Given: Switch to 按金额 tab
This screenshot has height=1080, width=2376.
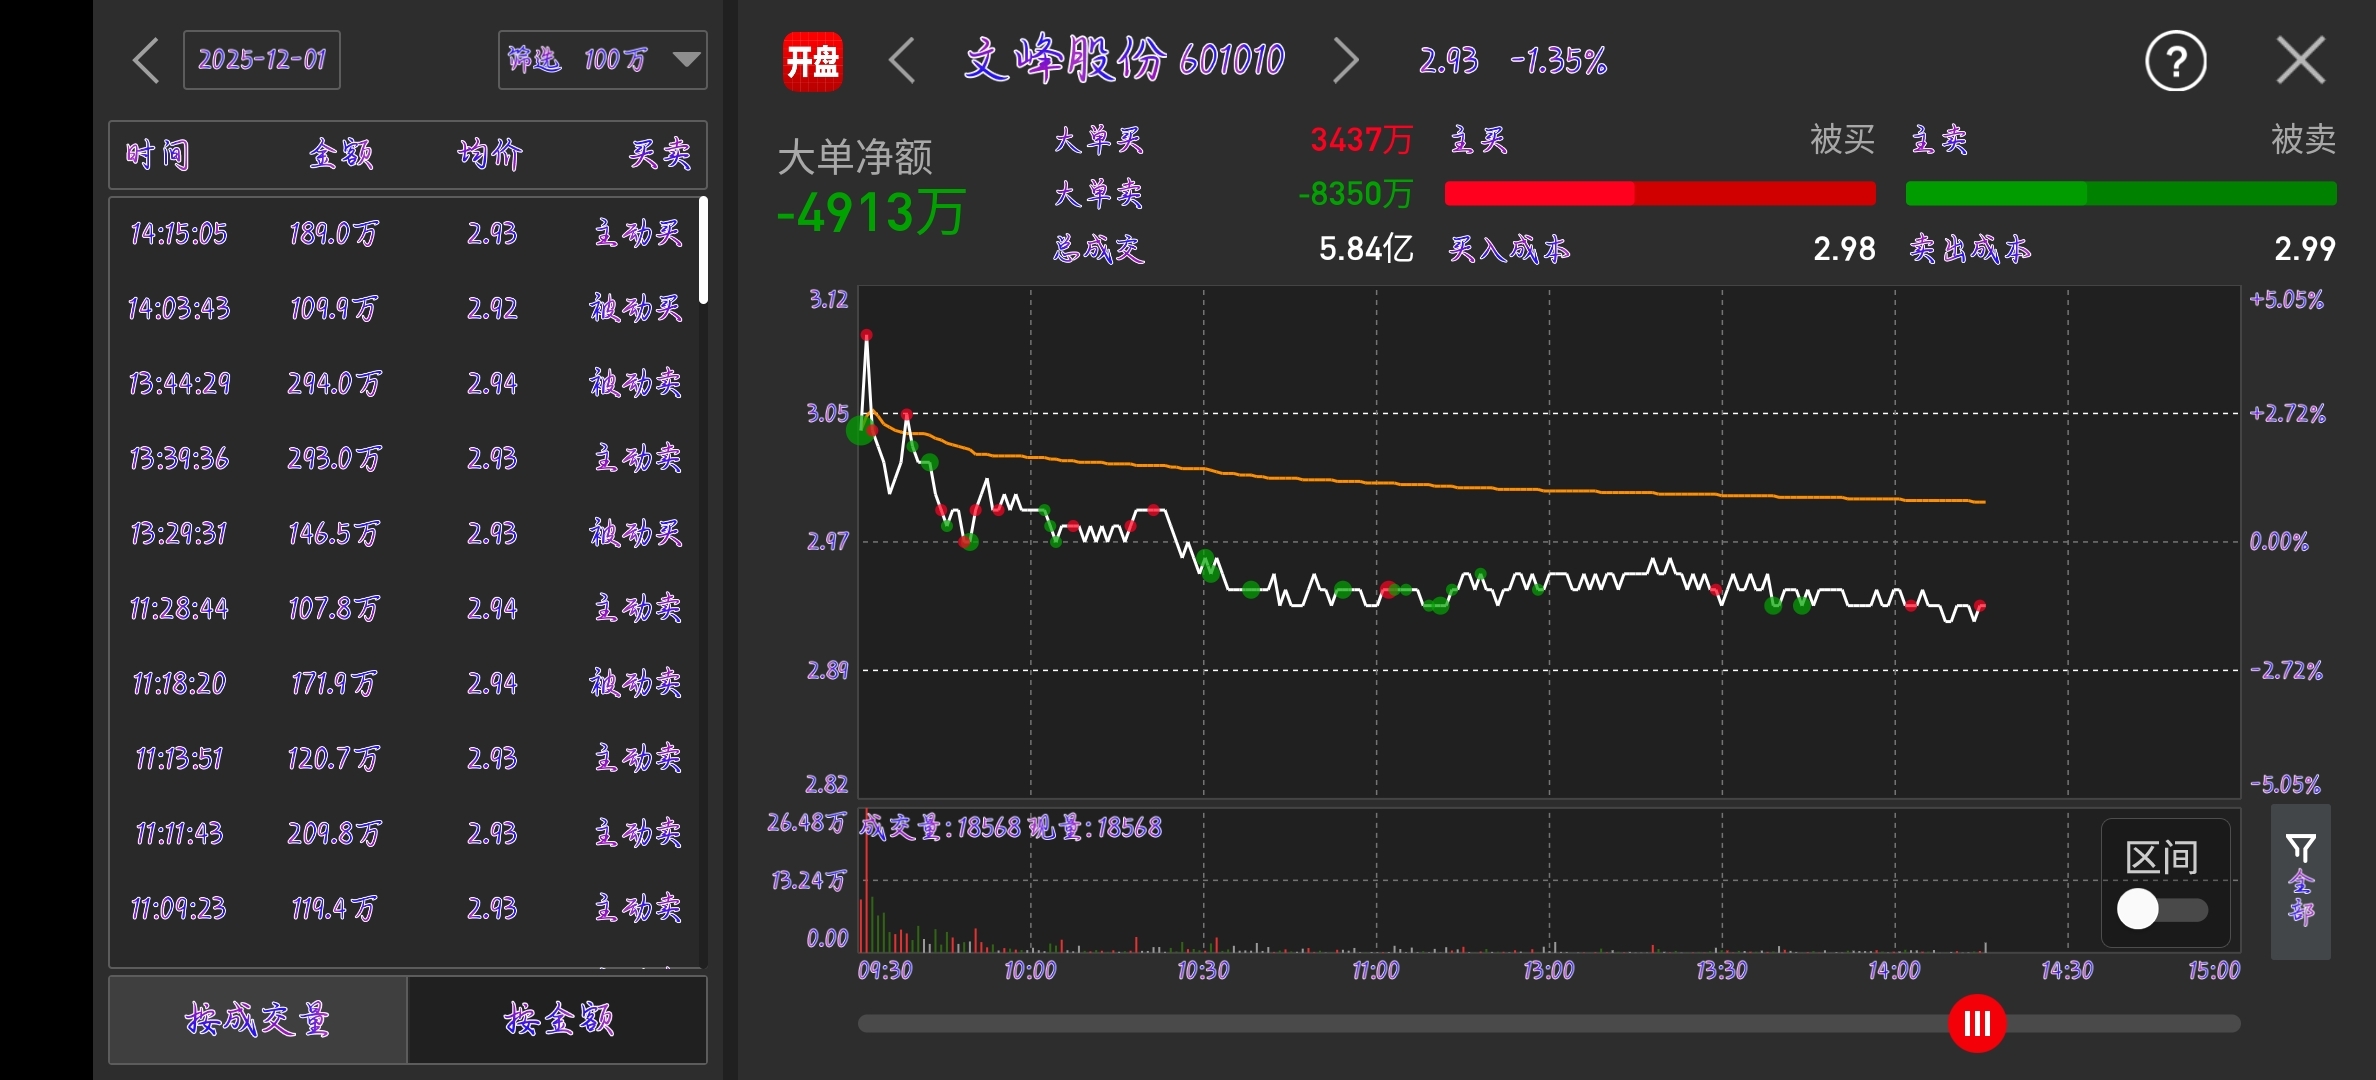Looking at the screenshot, I should coord(558,1019).
